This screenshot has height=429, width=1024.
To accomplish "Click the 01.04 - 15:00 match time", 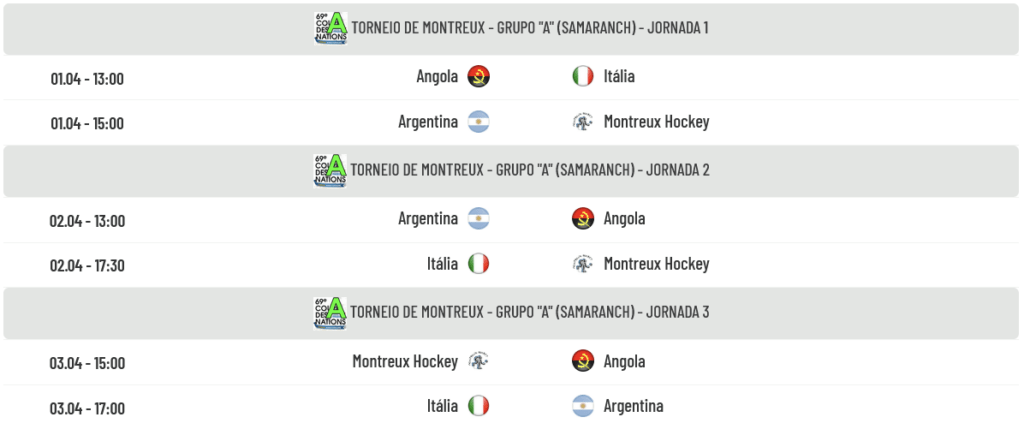I will pyautogui.click(x=87, y=124).
